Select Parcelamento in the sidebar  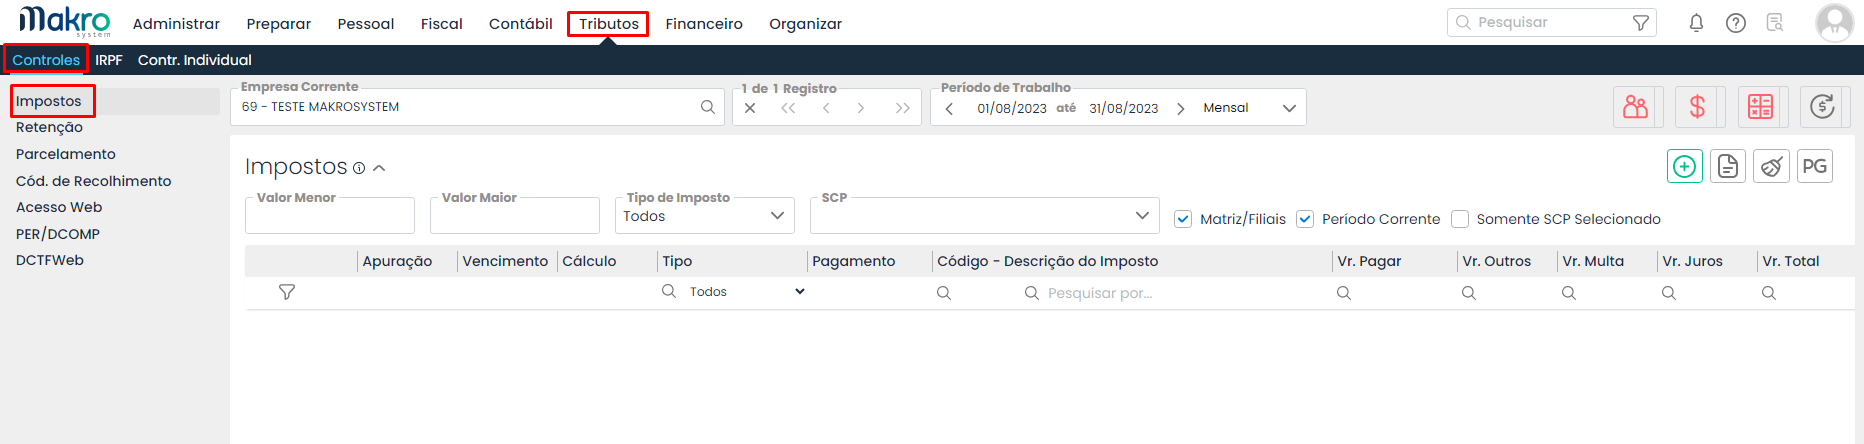tap(66, 154)
